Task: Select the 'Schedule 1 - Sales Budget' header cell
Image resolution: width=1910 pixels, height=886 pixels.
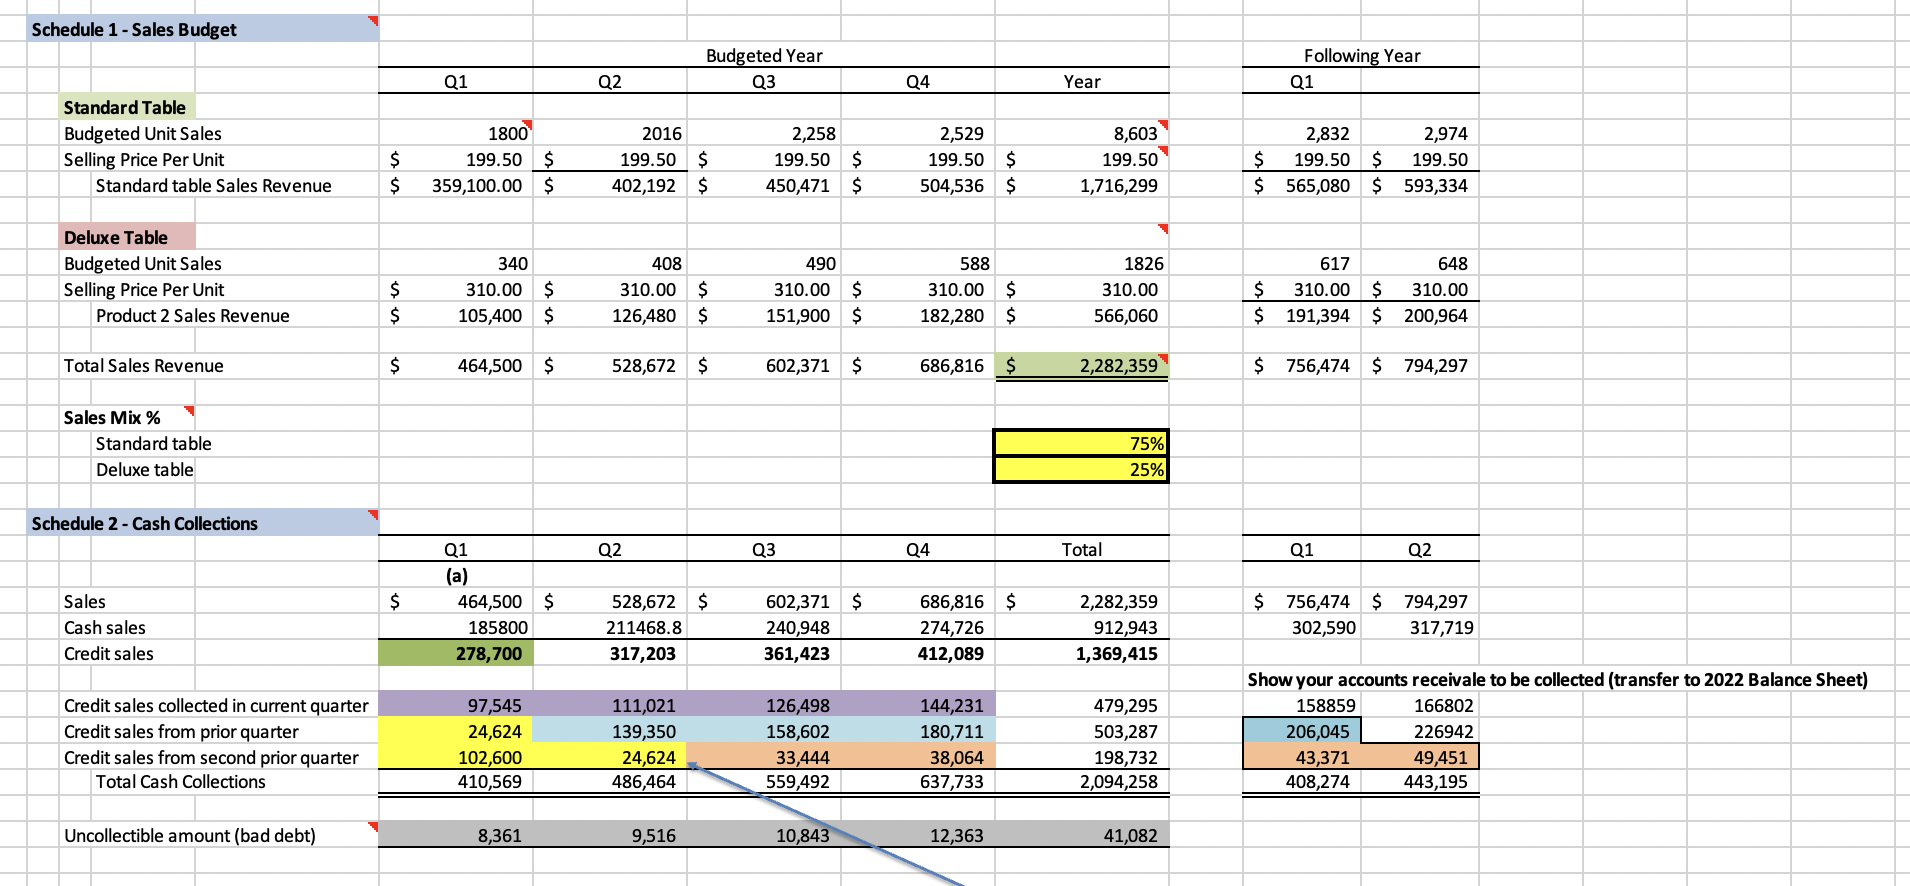Action: click(x=203, y=29)
